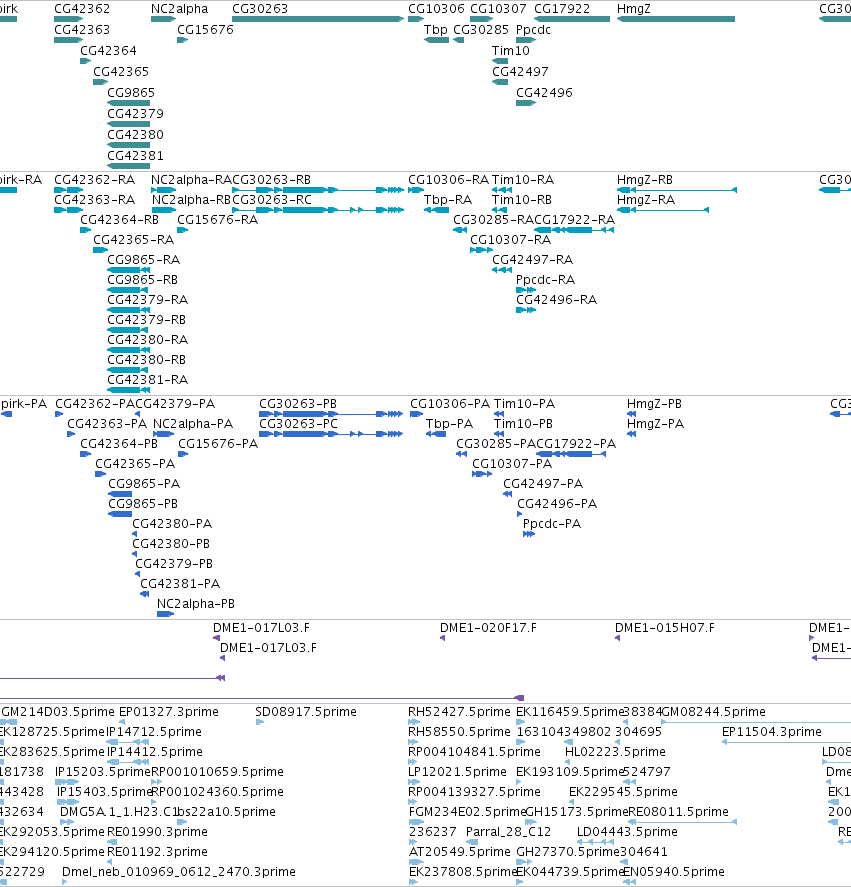
Task: Select the CG15676 gene label
Action: (205, 30)
